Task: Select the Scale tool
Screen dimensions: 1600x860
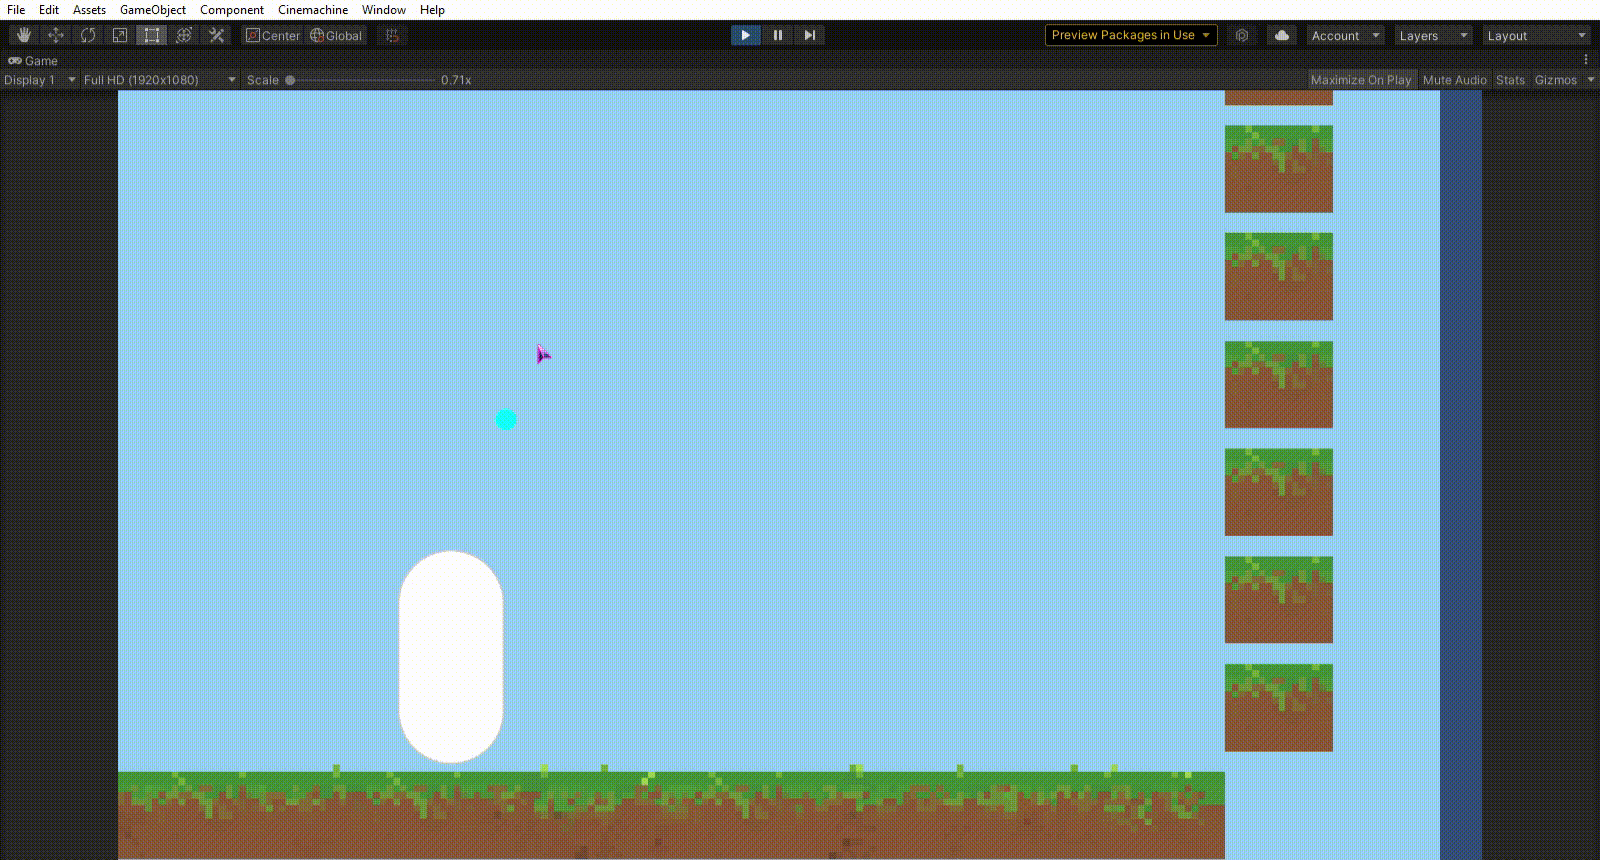Action: click(x=120, y=35)
